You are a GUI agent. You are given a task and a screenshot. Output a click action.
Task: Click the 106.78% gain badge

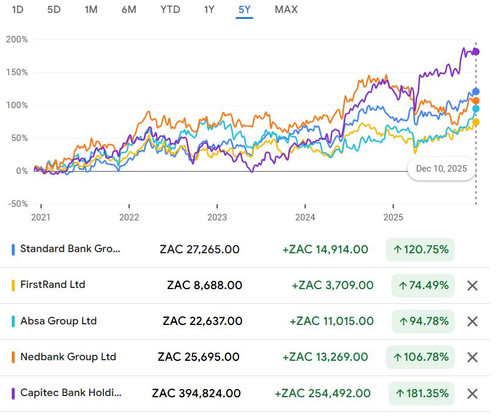point(420,357)
